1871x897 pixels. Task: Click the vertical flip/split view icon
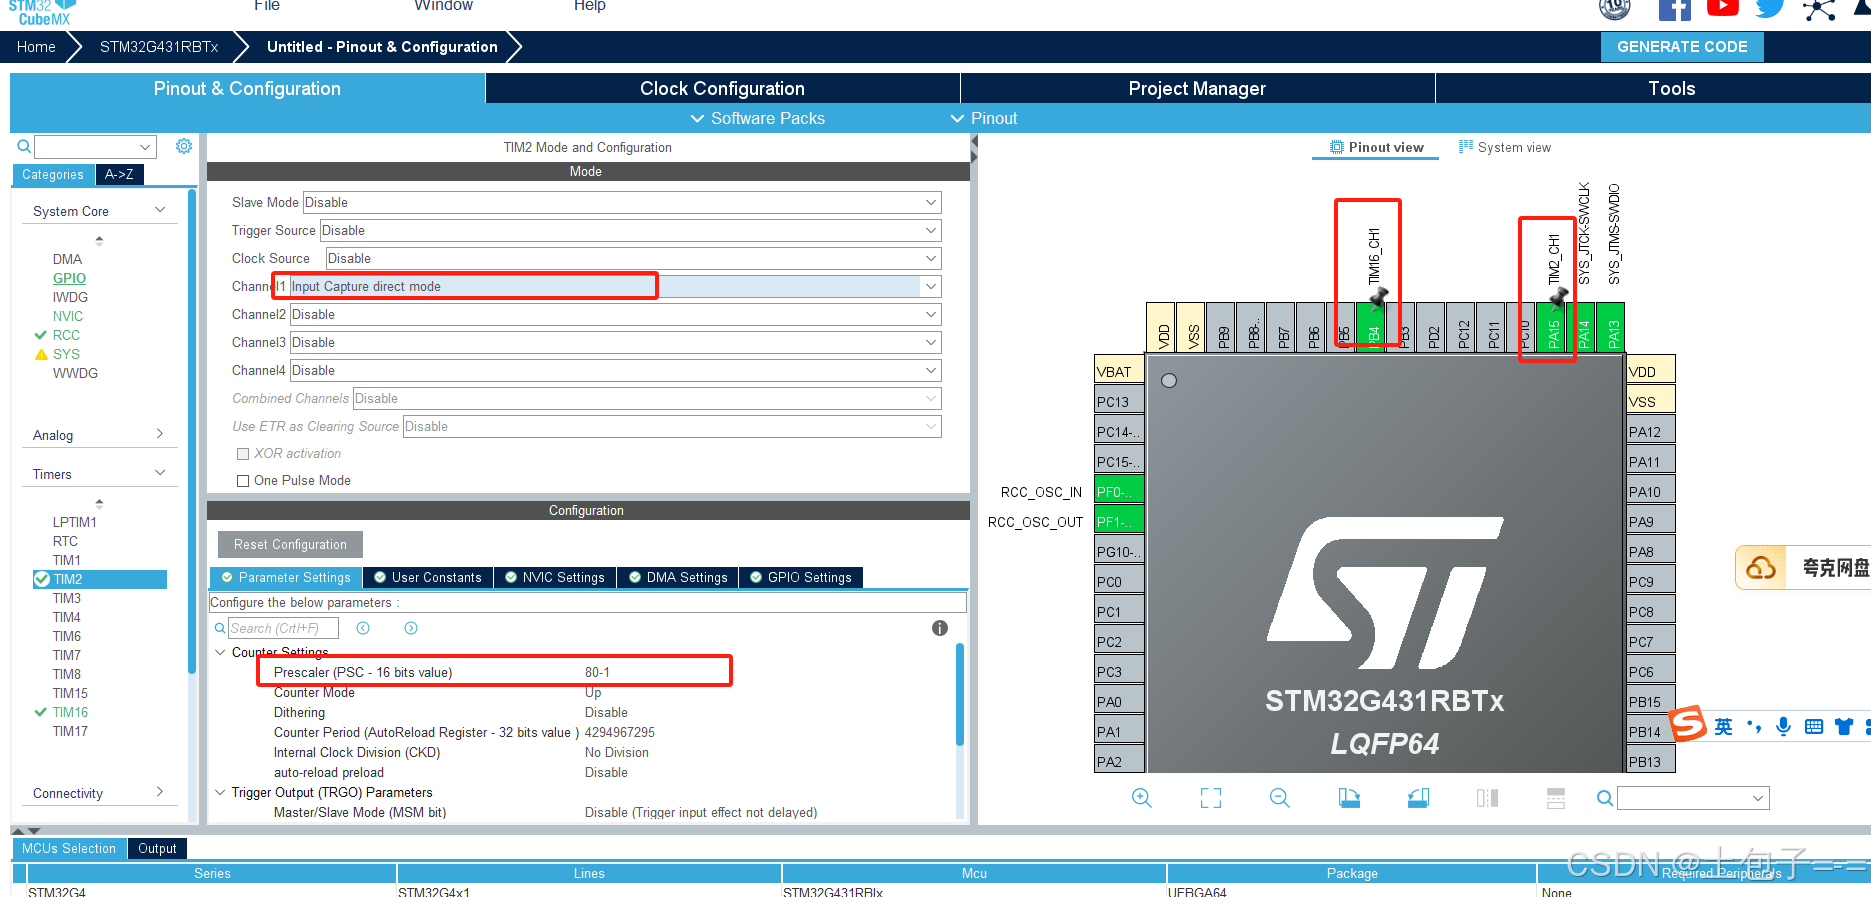[1487, 798]
